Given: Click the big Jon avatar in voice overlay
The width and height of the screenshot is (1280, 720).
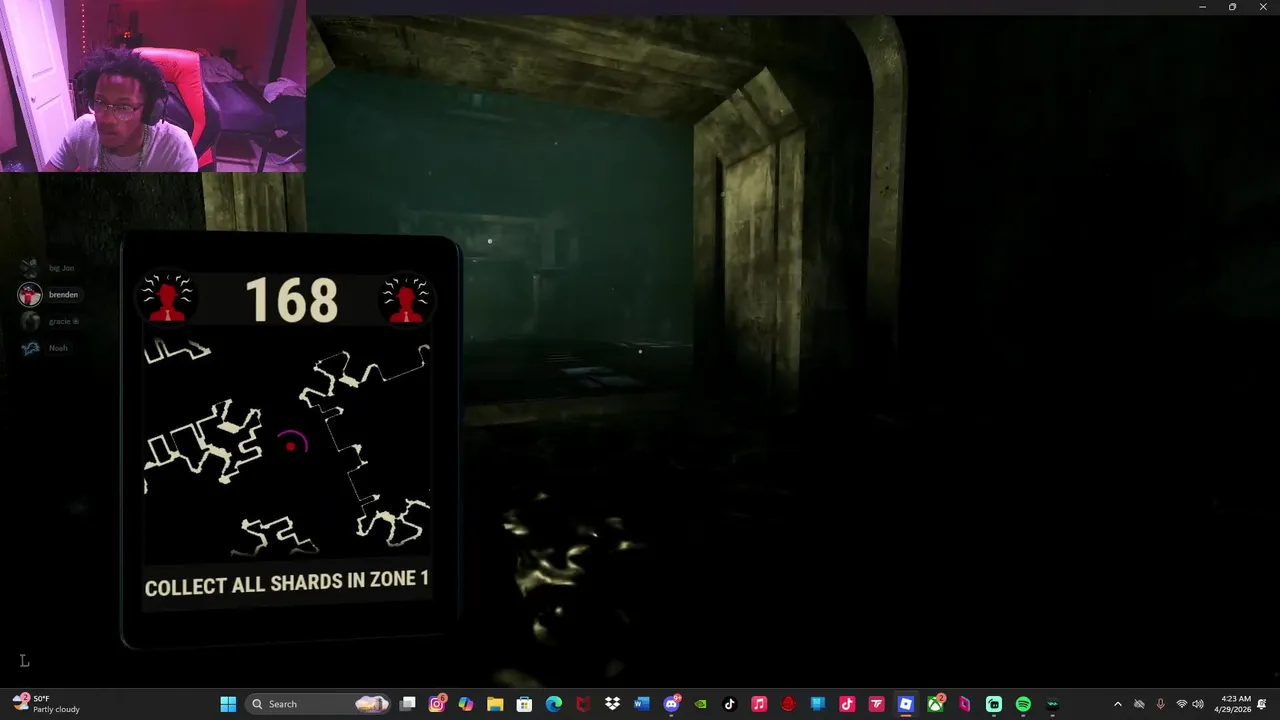Looking at the screenshot, I should point(30,268).
